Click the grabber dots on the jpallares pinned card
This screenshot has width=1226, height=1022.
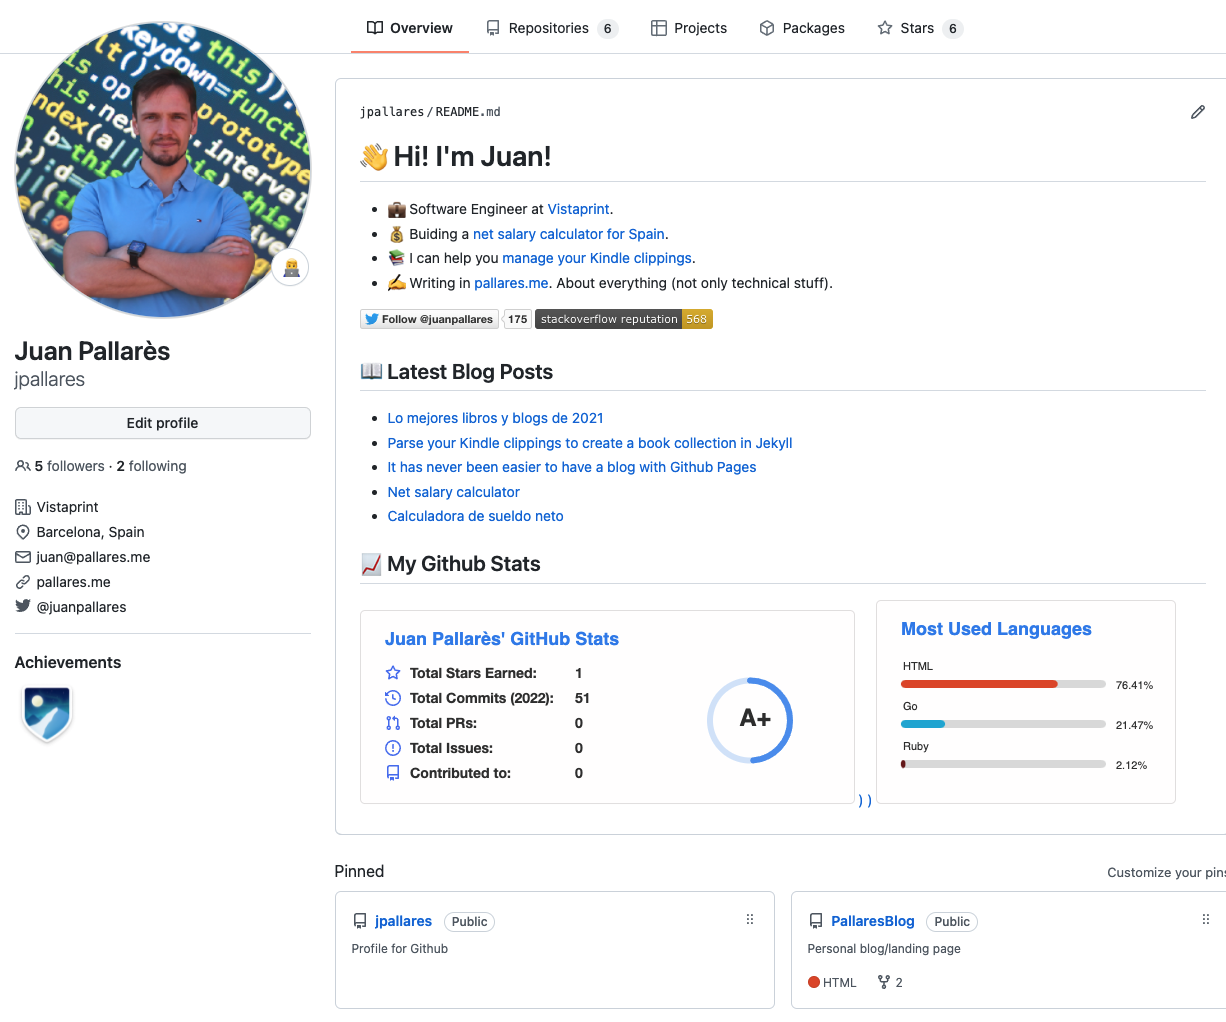click(750, 919)
